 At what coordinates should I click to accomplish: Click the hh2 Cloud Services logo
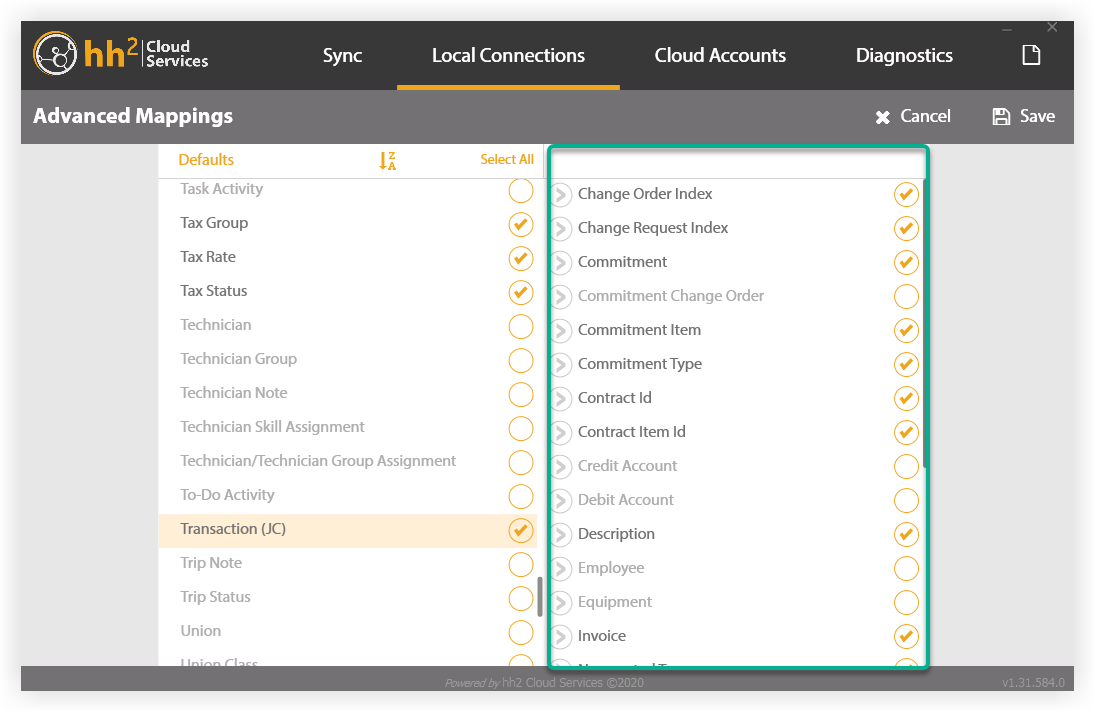pos(121,55)
